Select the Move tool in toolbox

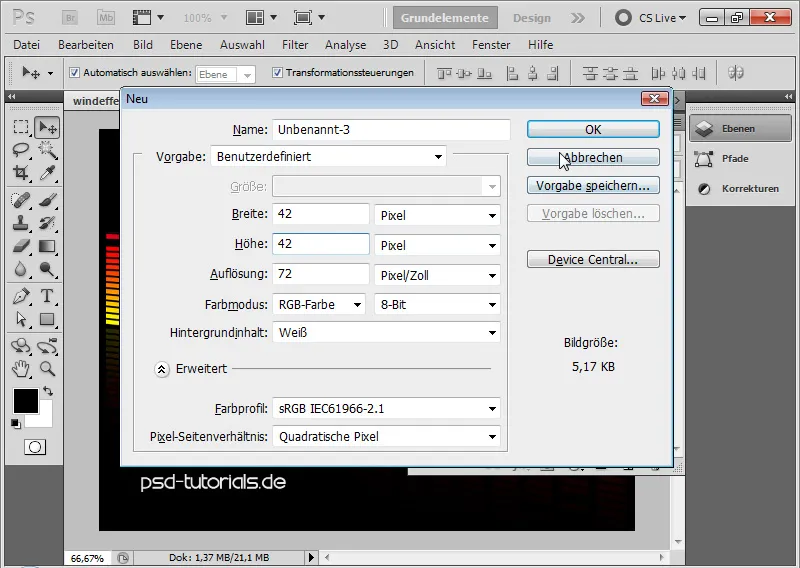click(x=47, y=128)
